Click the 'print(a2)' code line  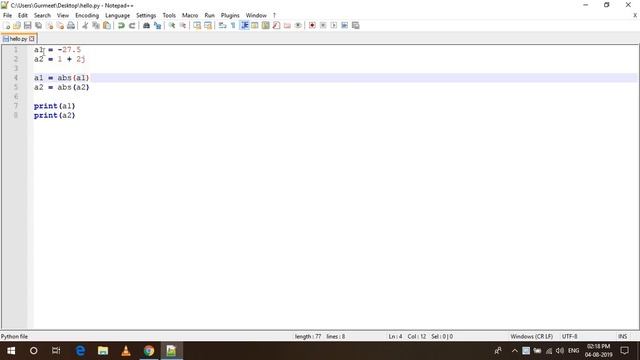(x=55, y=115)
